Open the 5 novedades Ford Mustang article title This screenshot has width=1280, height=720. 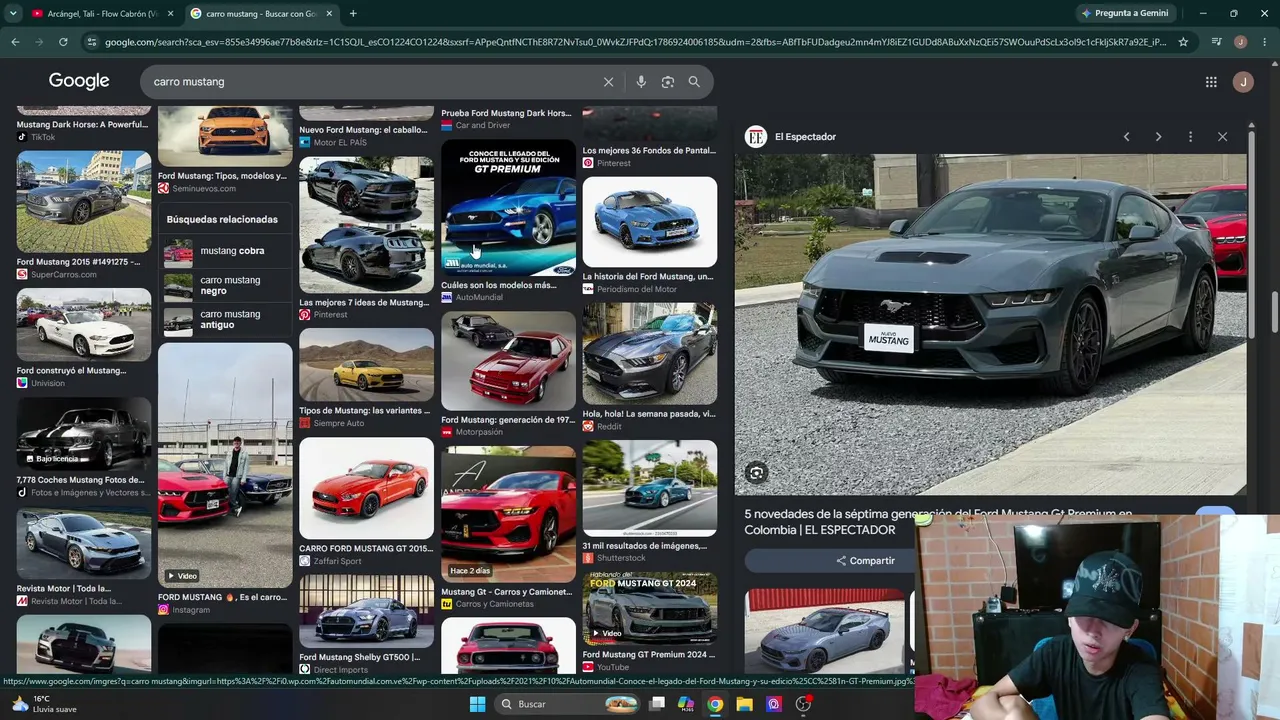938,522
